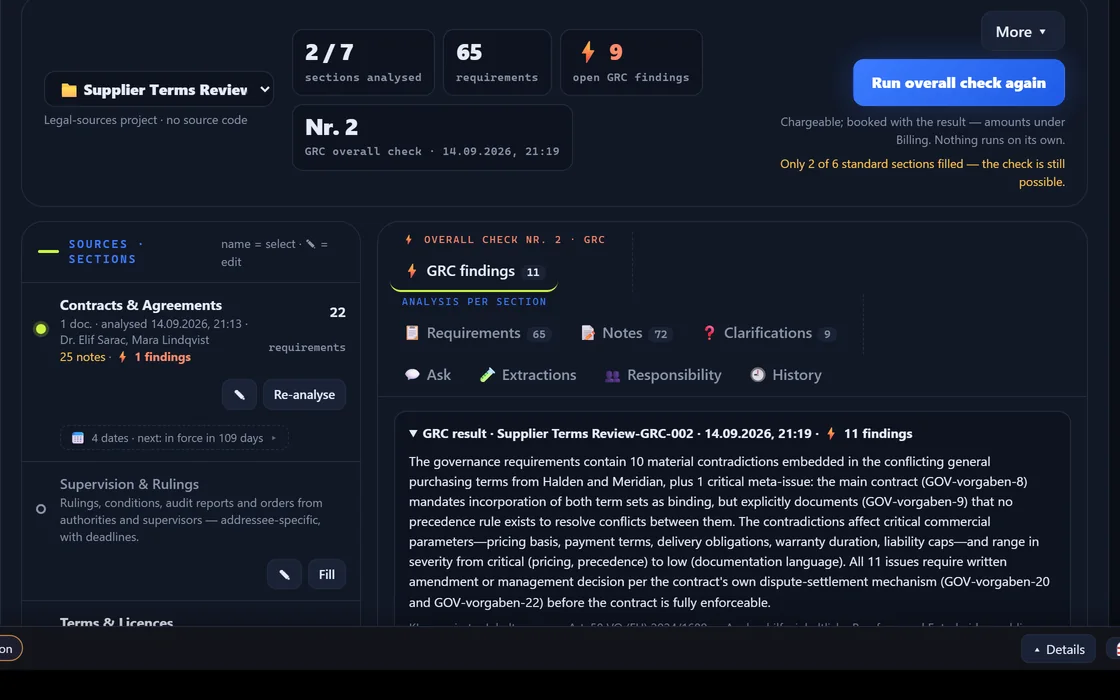
Task: Click the Extractions tab icon
Action: (x=487, y=375)
